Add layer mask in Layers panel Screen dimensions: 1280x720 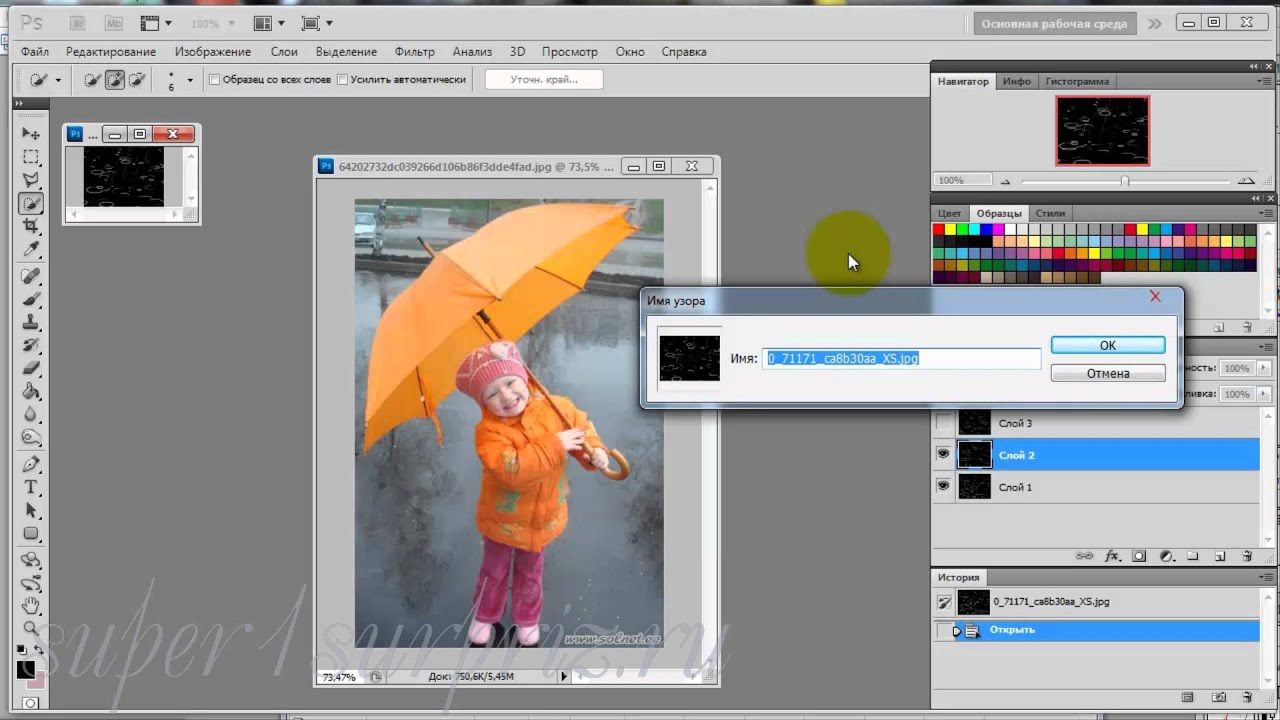pyautogui.click(x=1139, y=556)
